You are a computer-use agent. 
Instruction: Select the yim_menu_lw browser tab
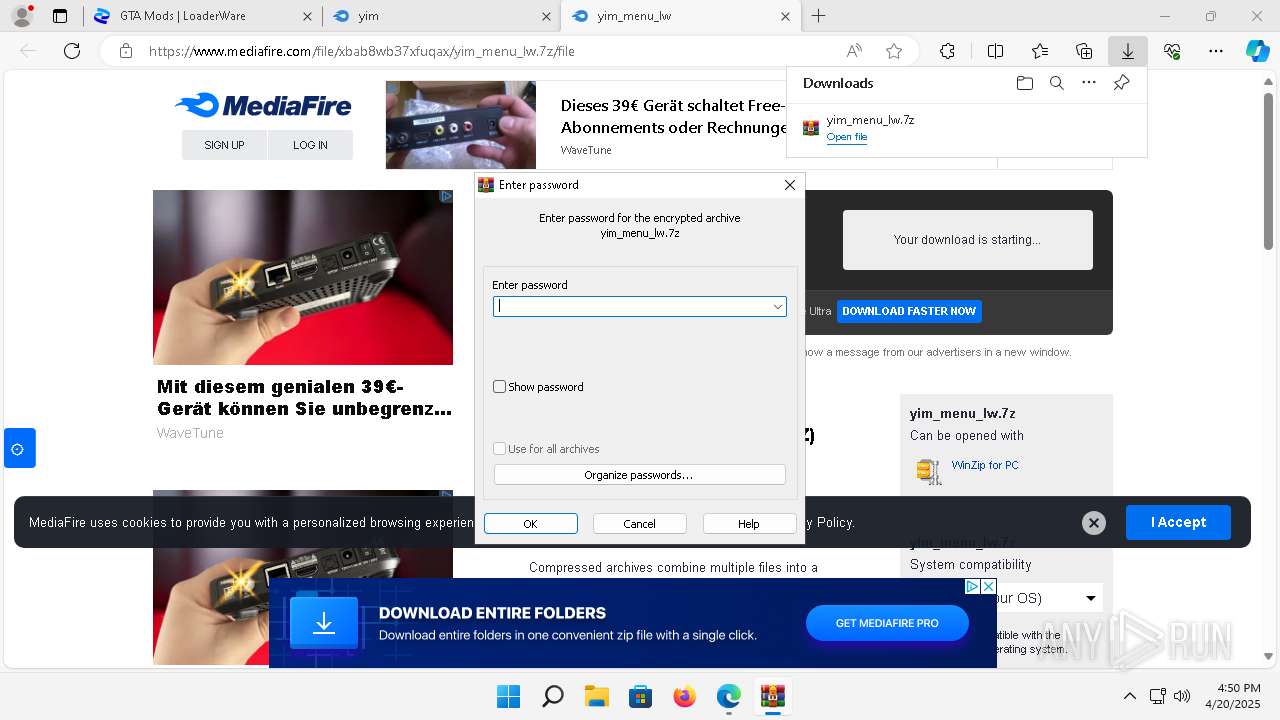coord(680,16)
